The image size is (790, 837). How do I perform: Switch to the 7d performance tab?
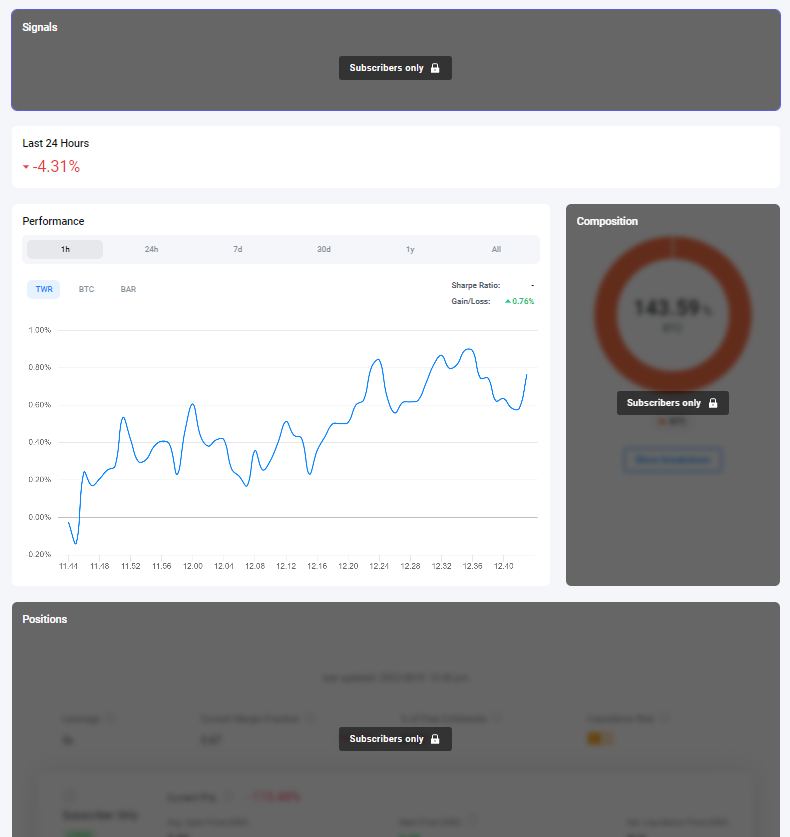click(x=238, y=249)
